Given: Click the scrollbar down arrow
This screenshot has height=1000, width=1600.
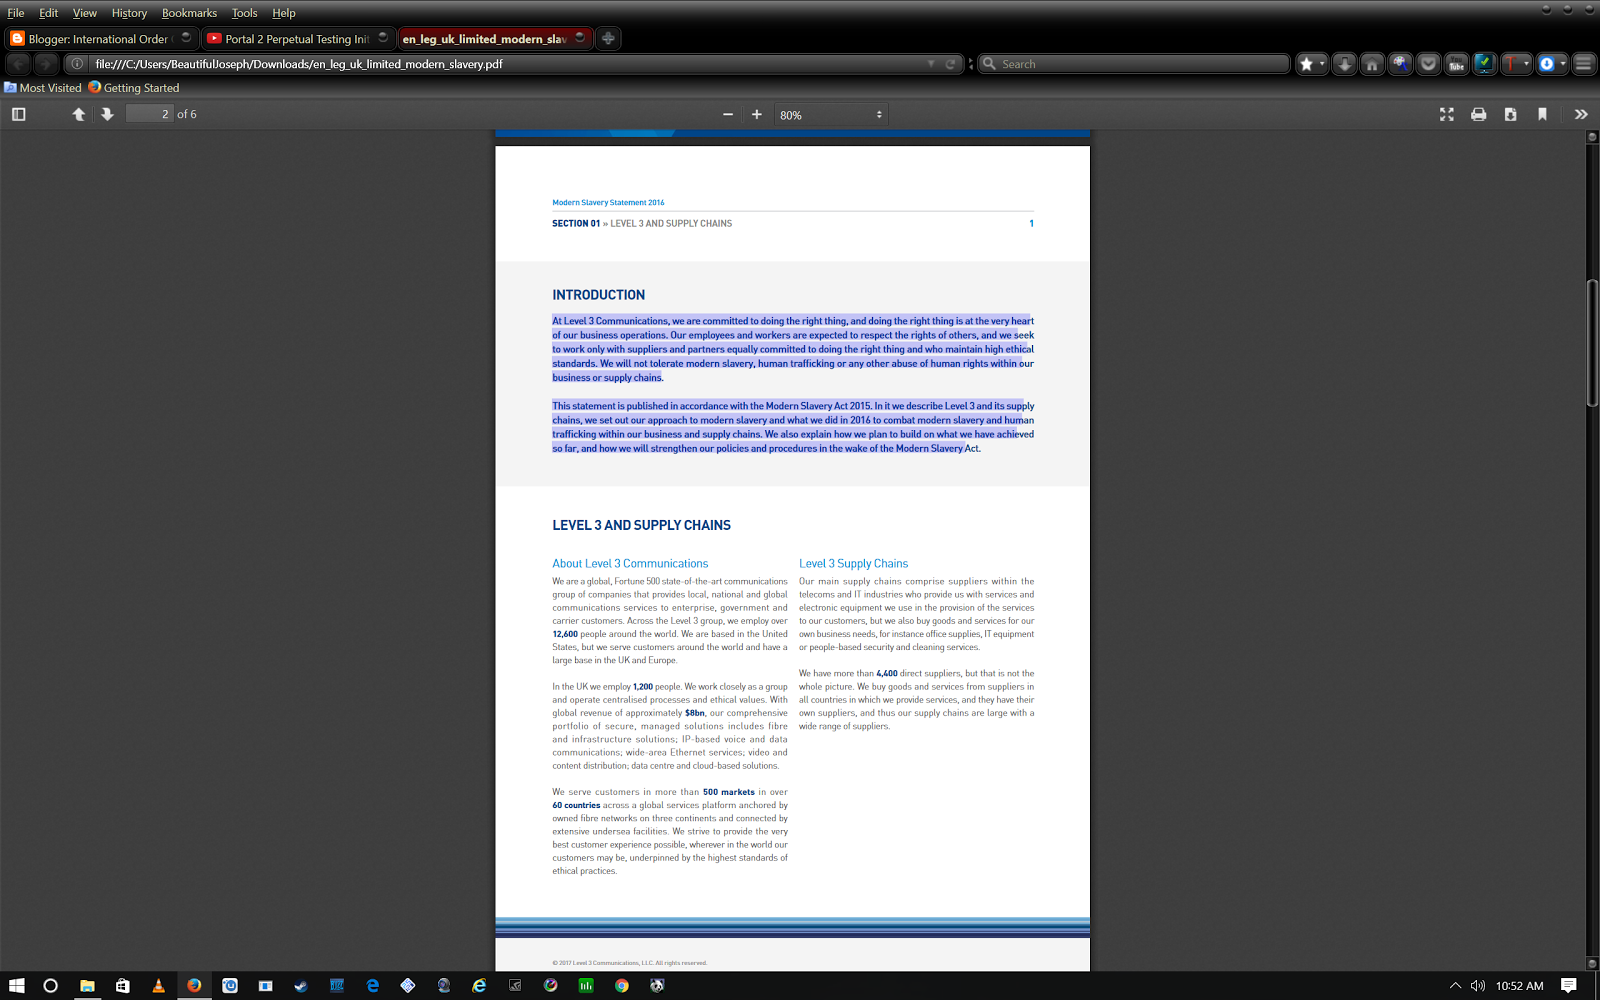Looking at the screenshot, I should click(1592, 964).
